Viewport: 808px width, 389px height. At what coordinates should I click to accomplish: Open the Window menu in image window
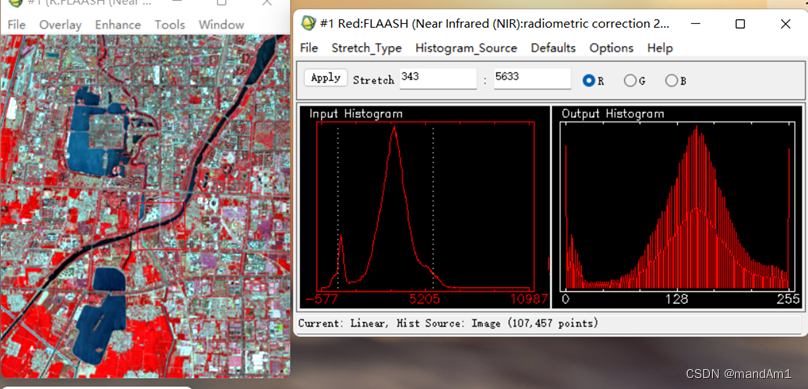click(x=222, y=25)
